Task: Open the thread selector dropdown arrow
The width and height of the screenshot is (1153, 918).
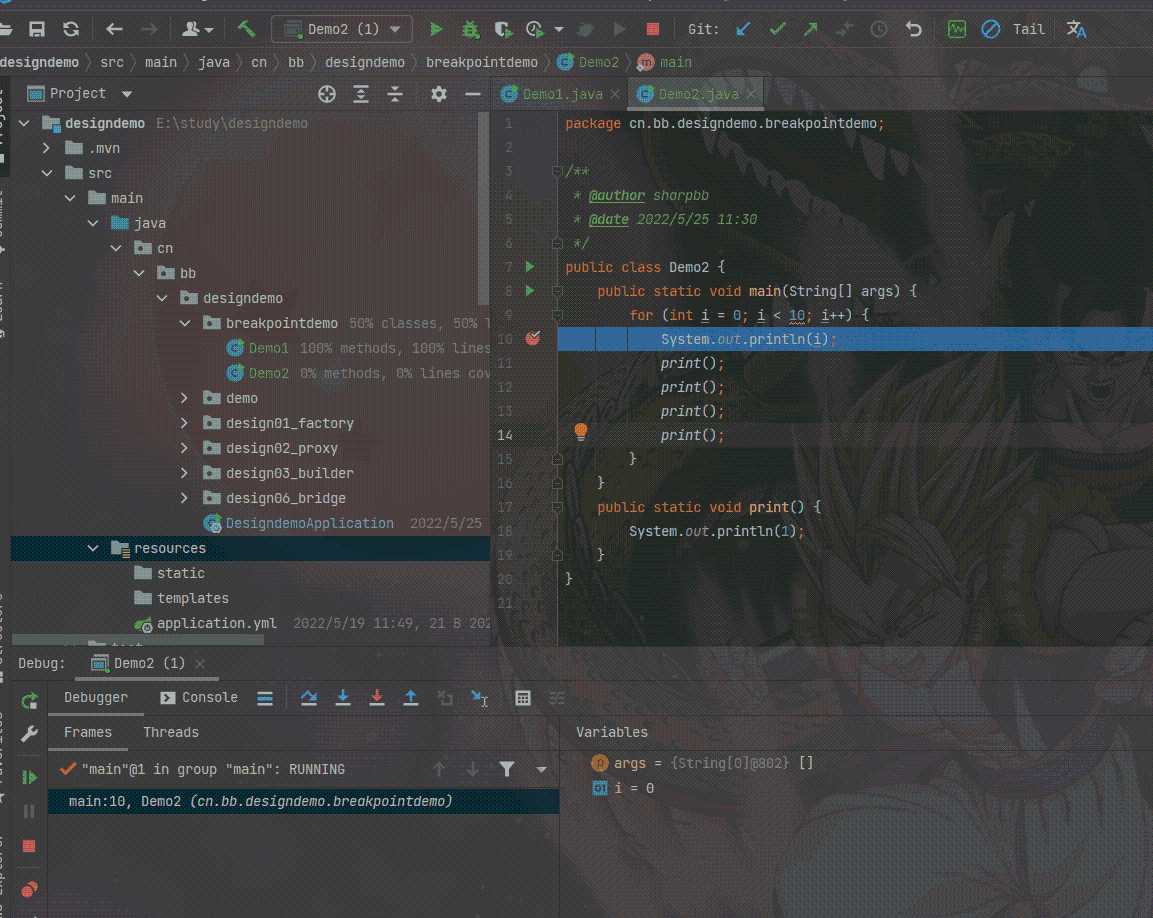Action: click(x=541, y=769)
